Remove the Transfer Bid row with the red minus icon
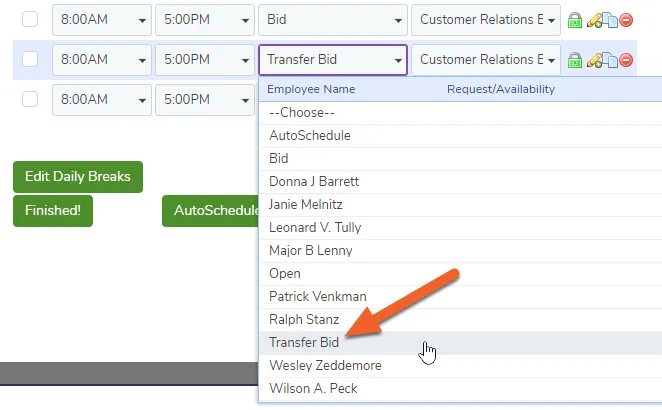The width and height of the screenshot is (662, 410). tap(626, 60)
